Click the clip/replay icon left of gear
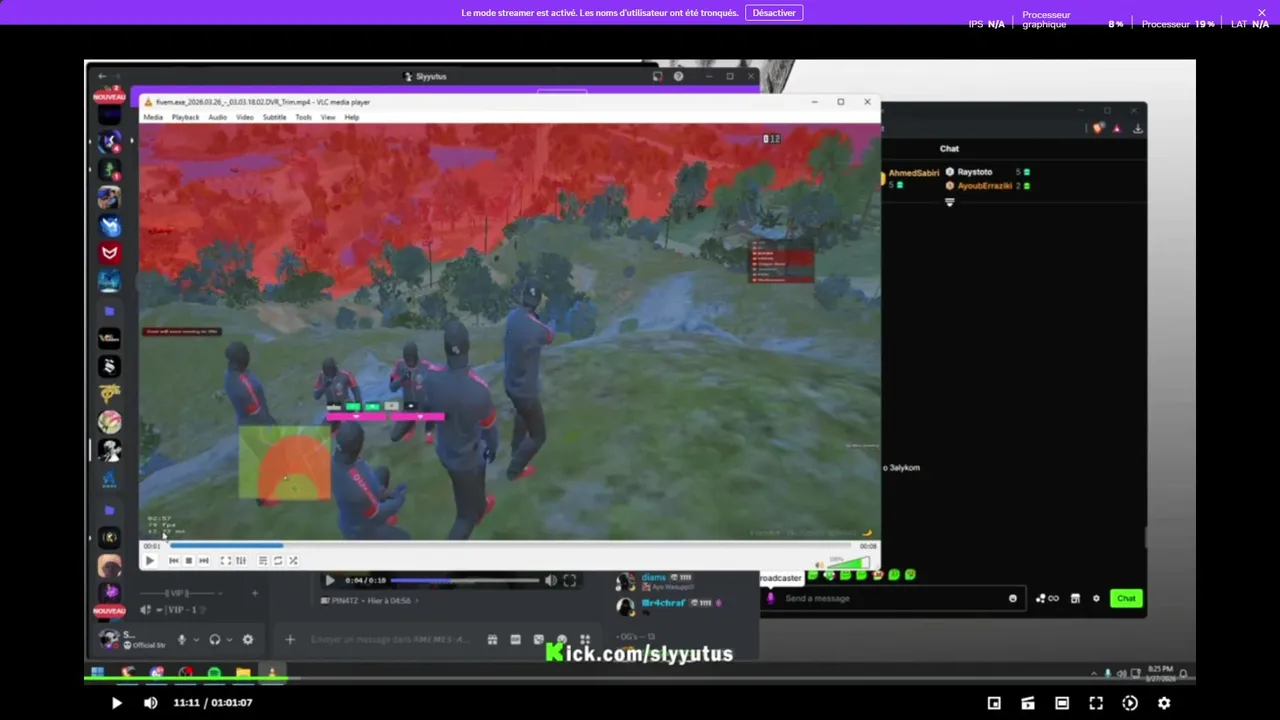The image size is (1280, 720). tap(1130, 703)
